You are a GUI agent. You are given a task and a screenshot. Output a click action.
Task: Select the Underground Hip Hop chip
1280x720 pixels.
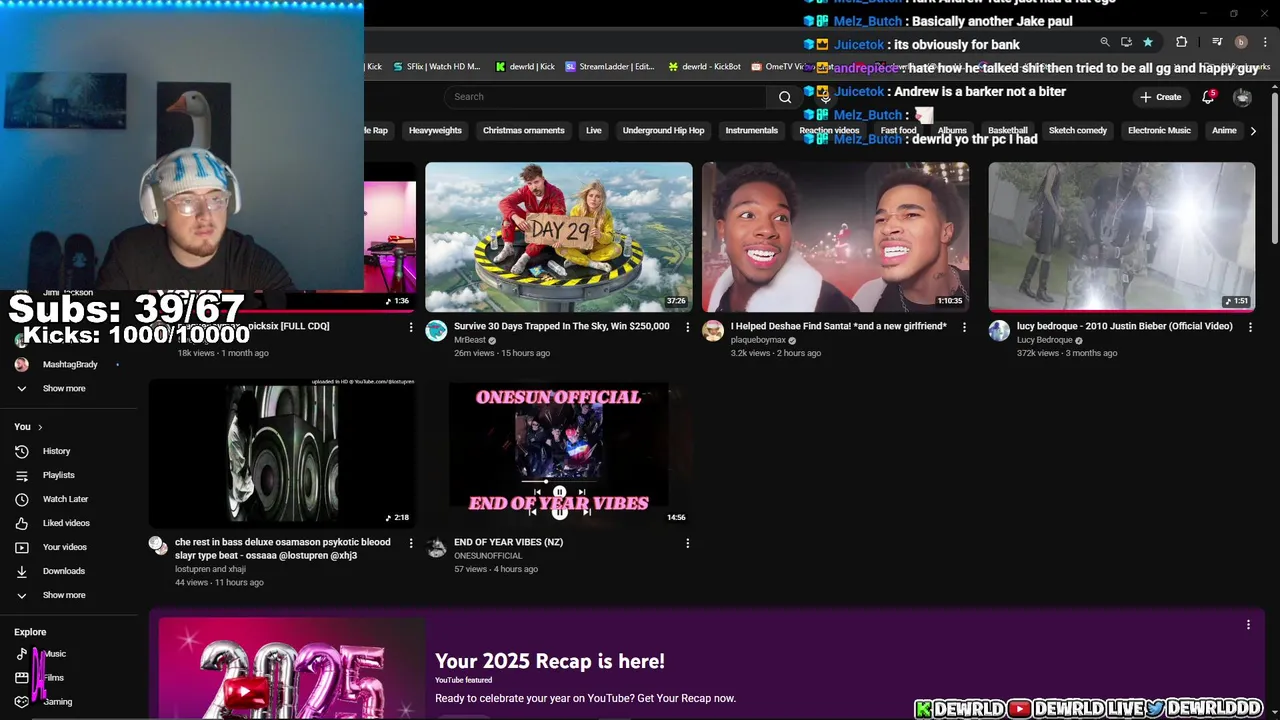point(663,131)
